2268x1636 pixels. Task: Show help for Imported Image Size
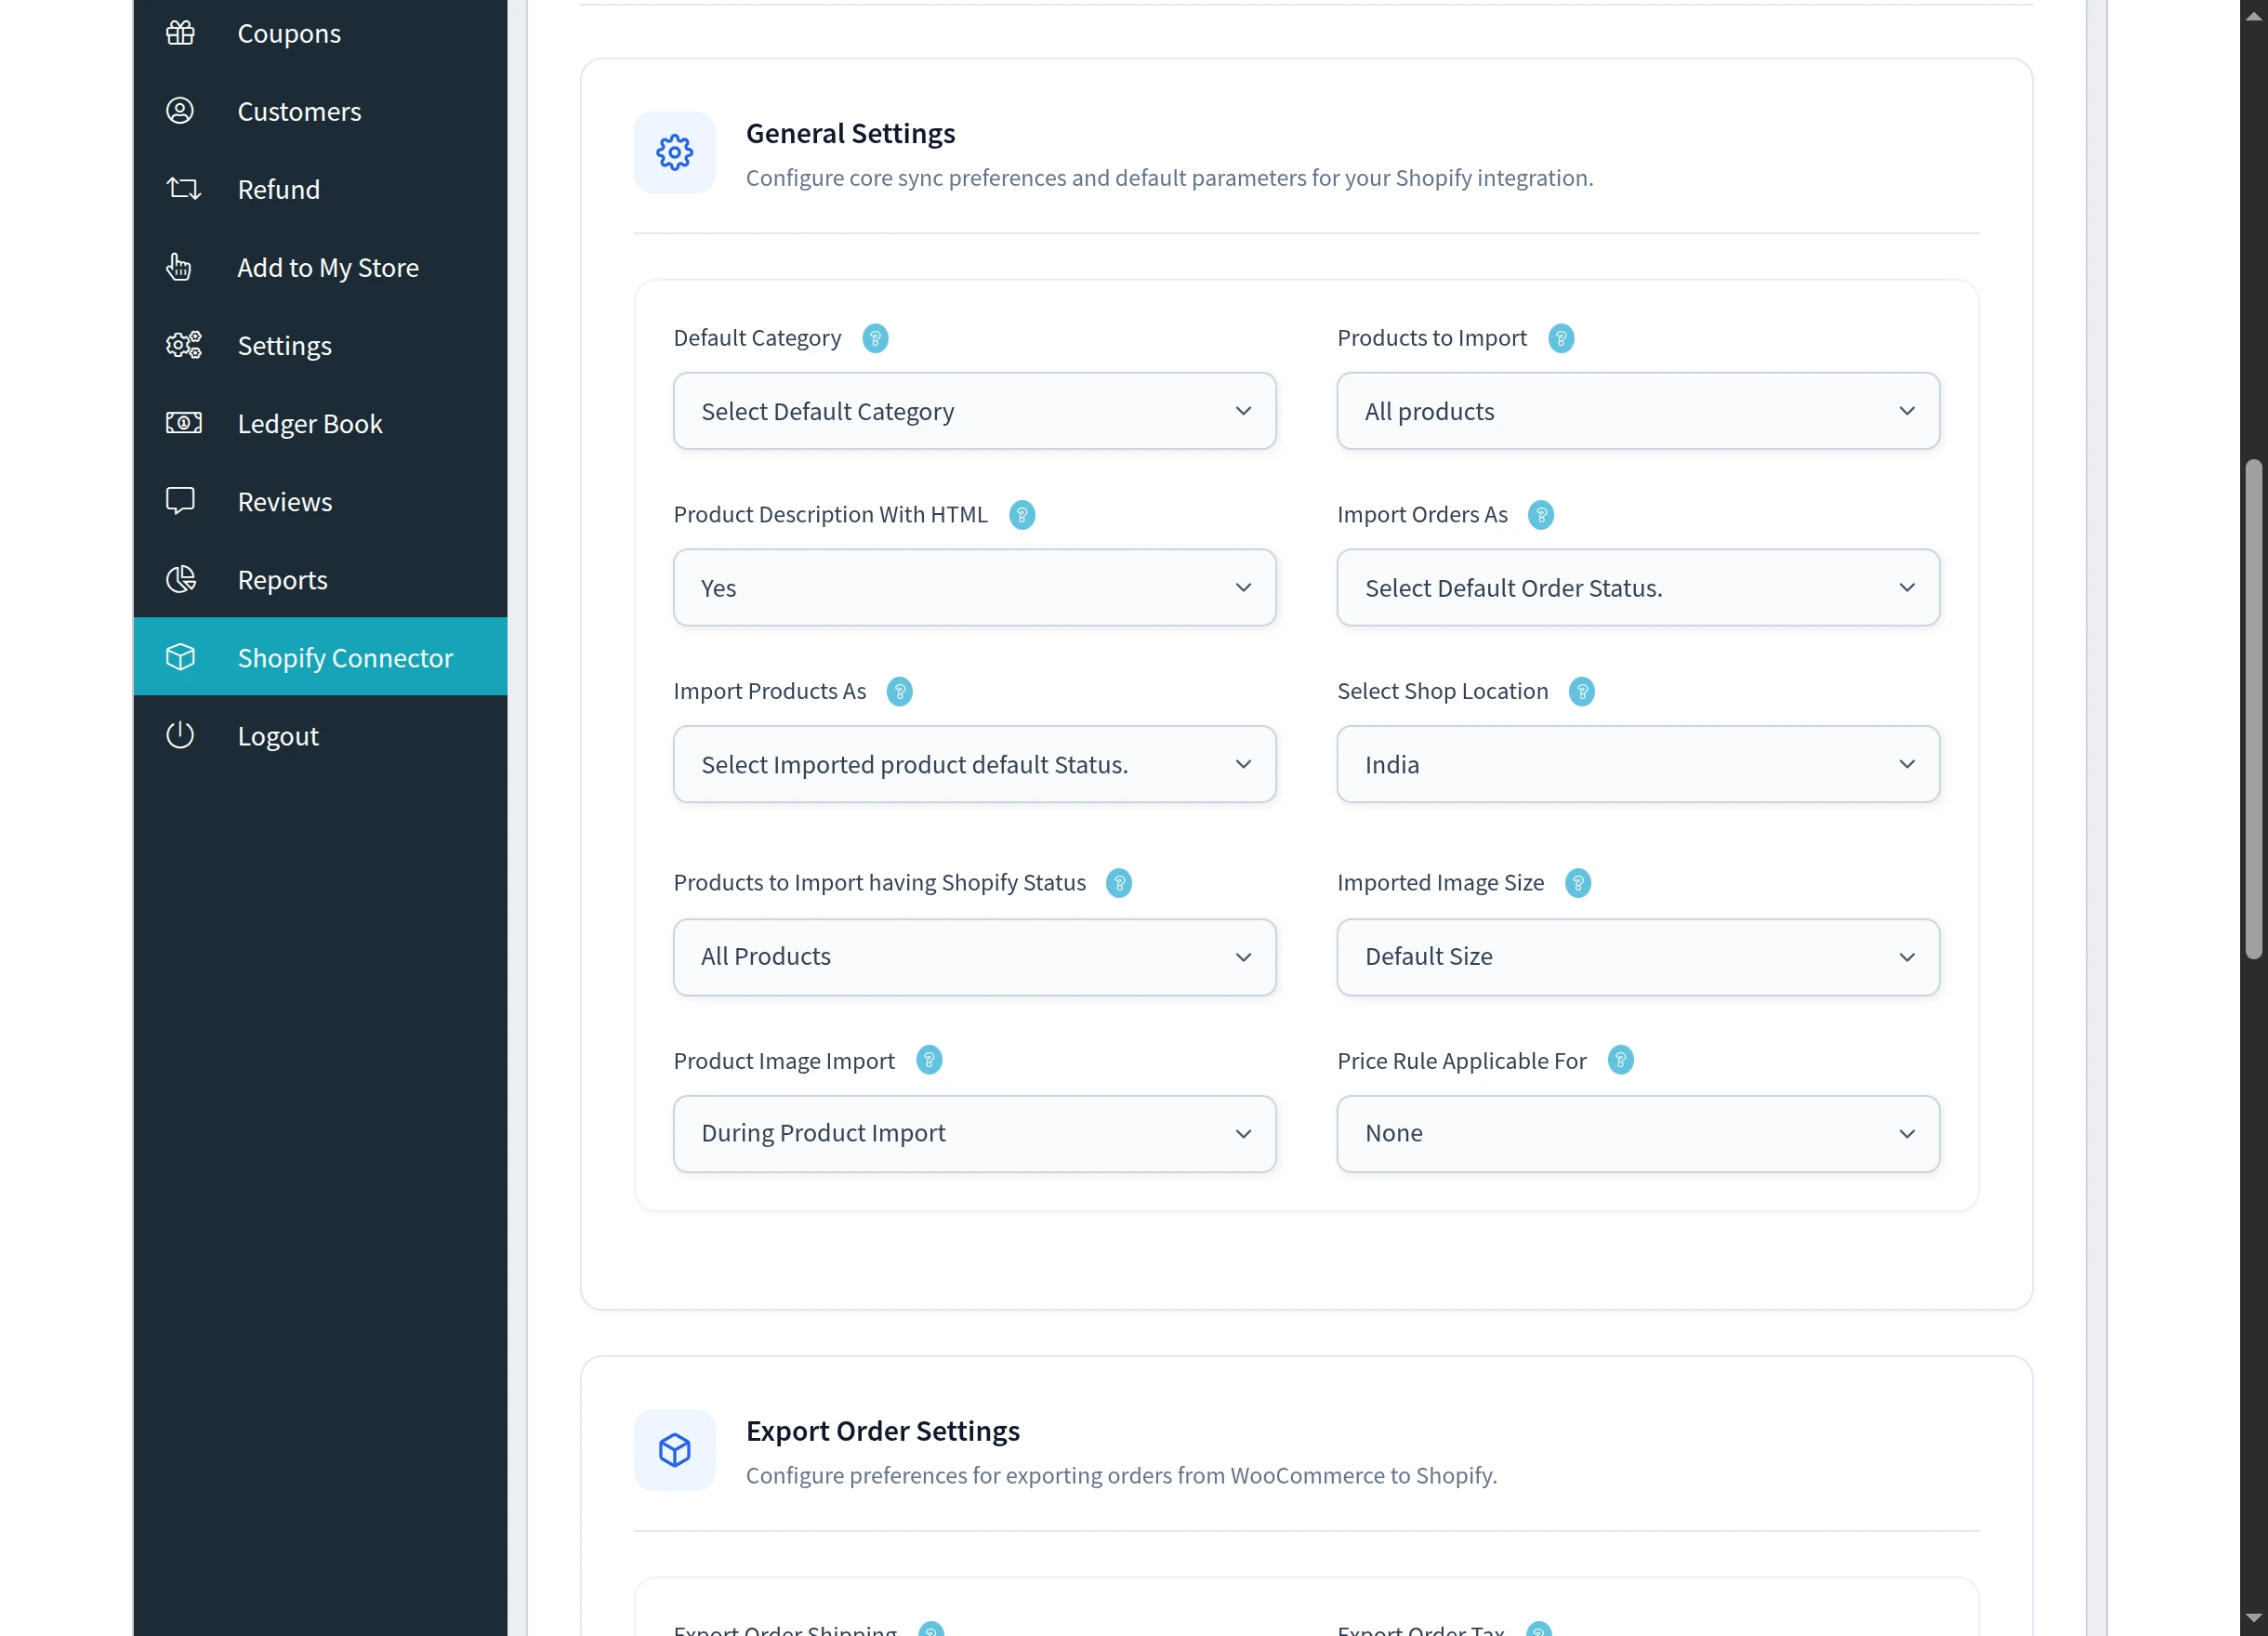[1578, 883]
